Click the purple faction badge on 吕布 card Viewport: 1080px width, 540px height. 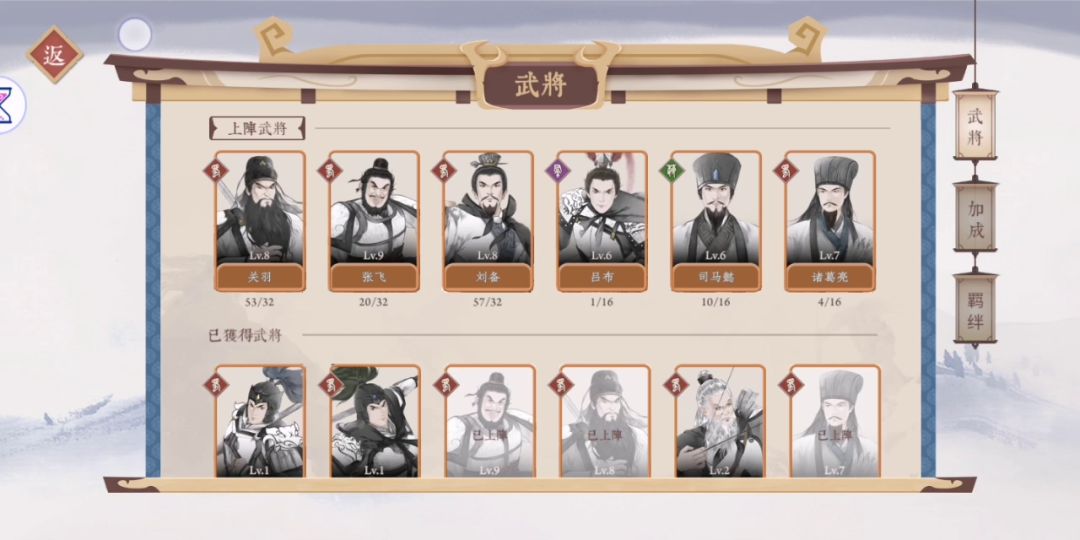click(558, 170)
